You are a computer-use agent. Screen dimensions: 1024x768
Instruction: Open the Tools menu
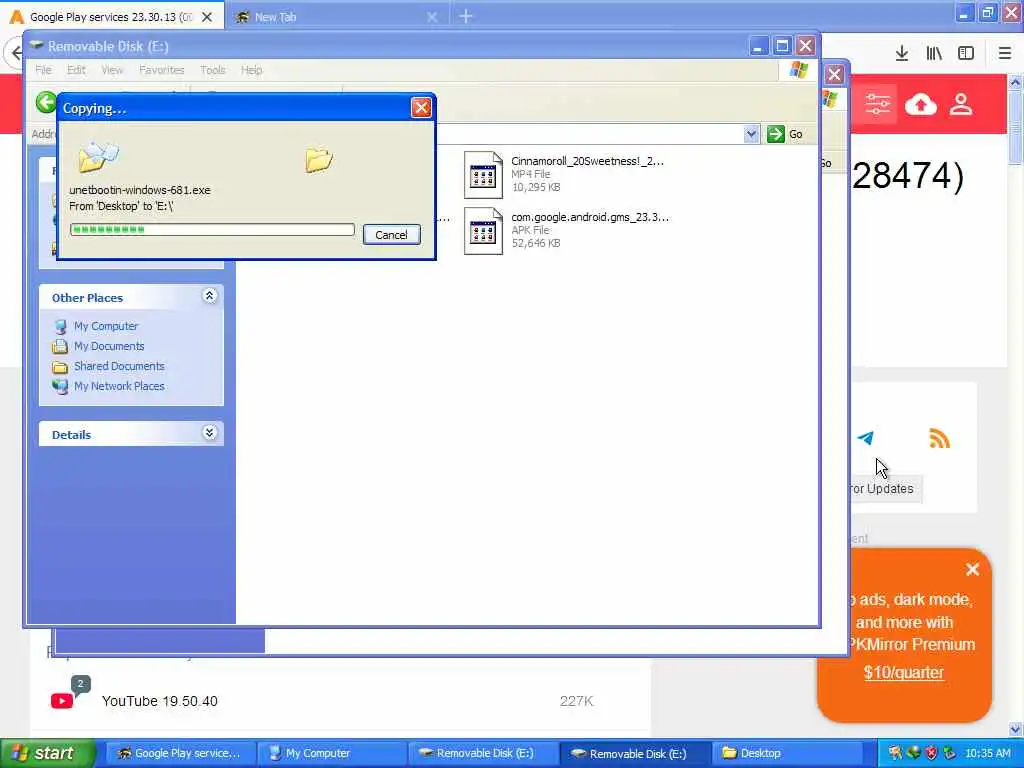[x=212, y=70]
